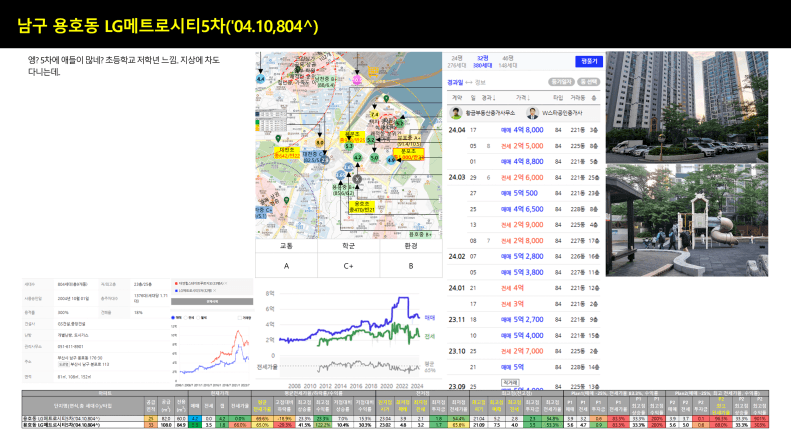The height and width of the screenshot is (445, 791).
Task: Open the 전세 2억 5,000 transaction row
Action: pyautogui.click(x=523, y=146)
